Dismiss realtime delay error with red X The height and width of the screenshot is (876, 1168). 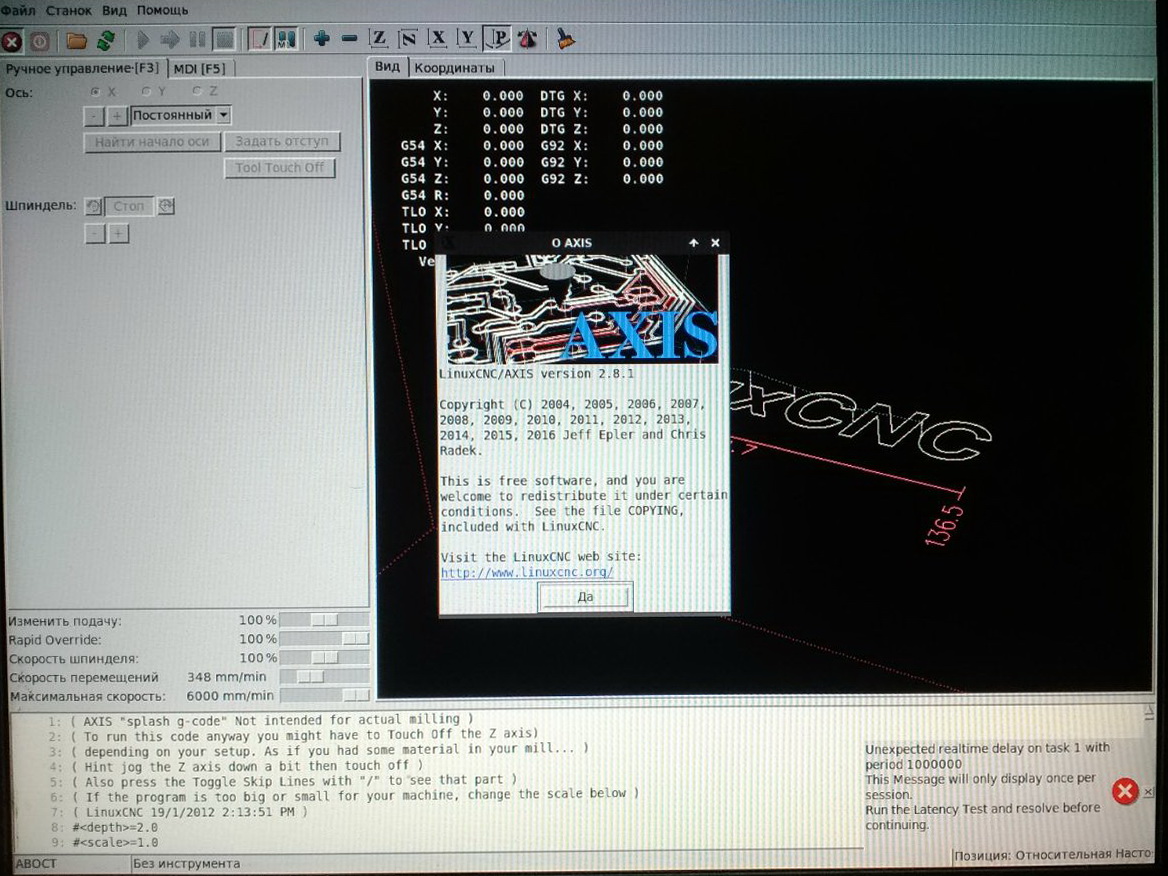tap(1125, 791)
